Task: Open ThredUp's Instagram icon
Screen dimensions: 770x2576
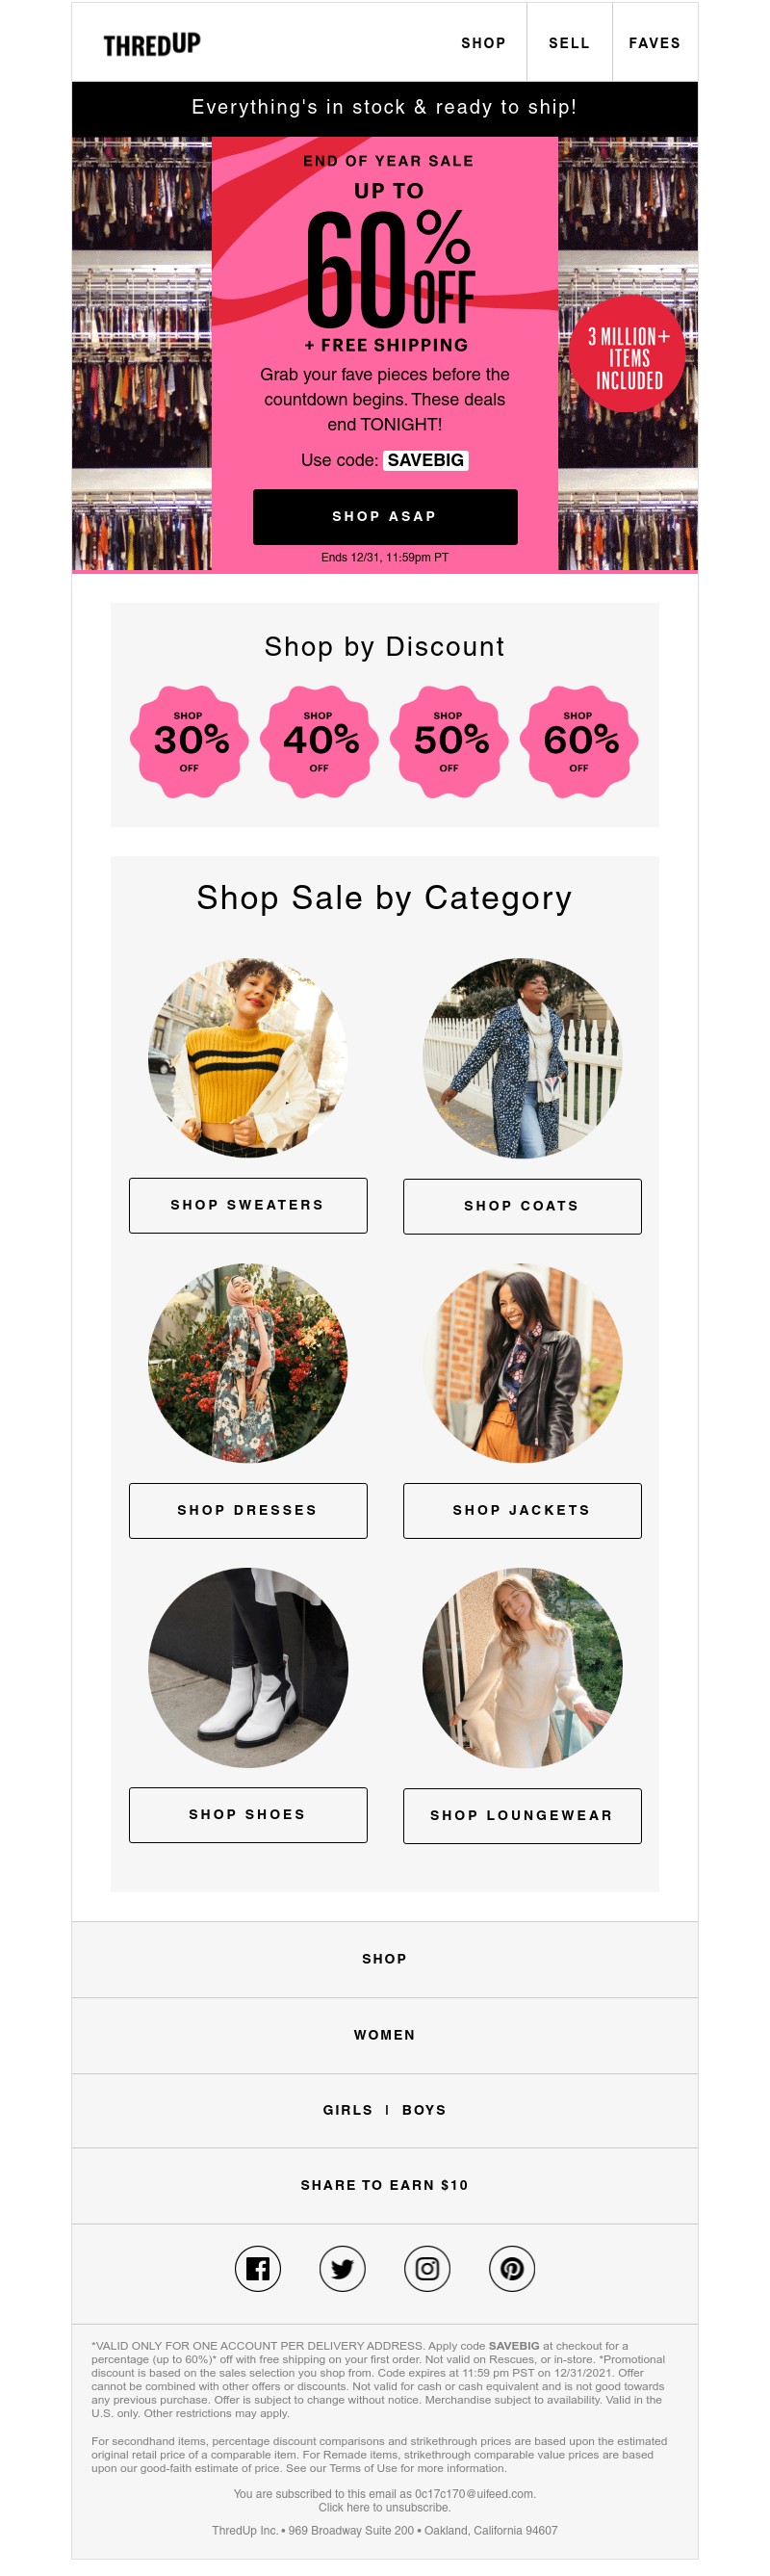Action: click(x=427, y=2269)
